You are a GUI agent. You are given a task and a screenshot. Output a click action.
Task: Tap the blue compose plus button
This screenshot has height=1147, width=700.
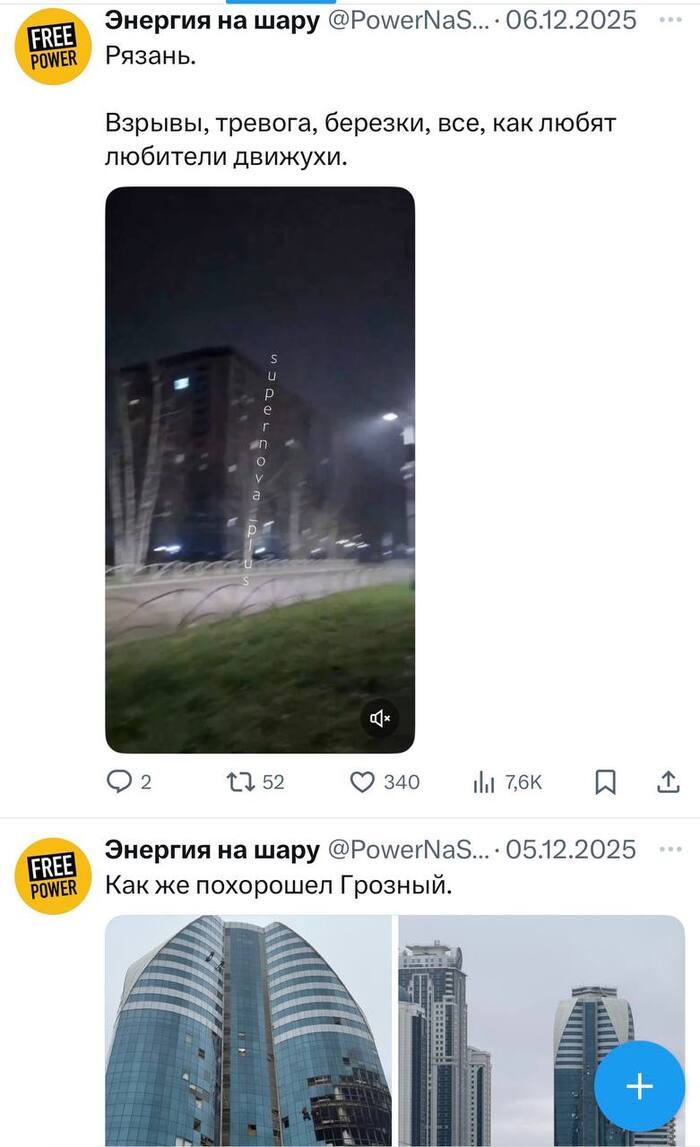click(639, 1086)
